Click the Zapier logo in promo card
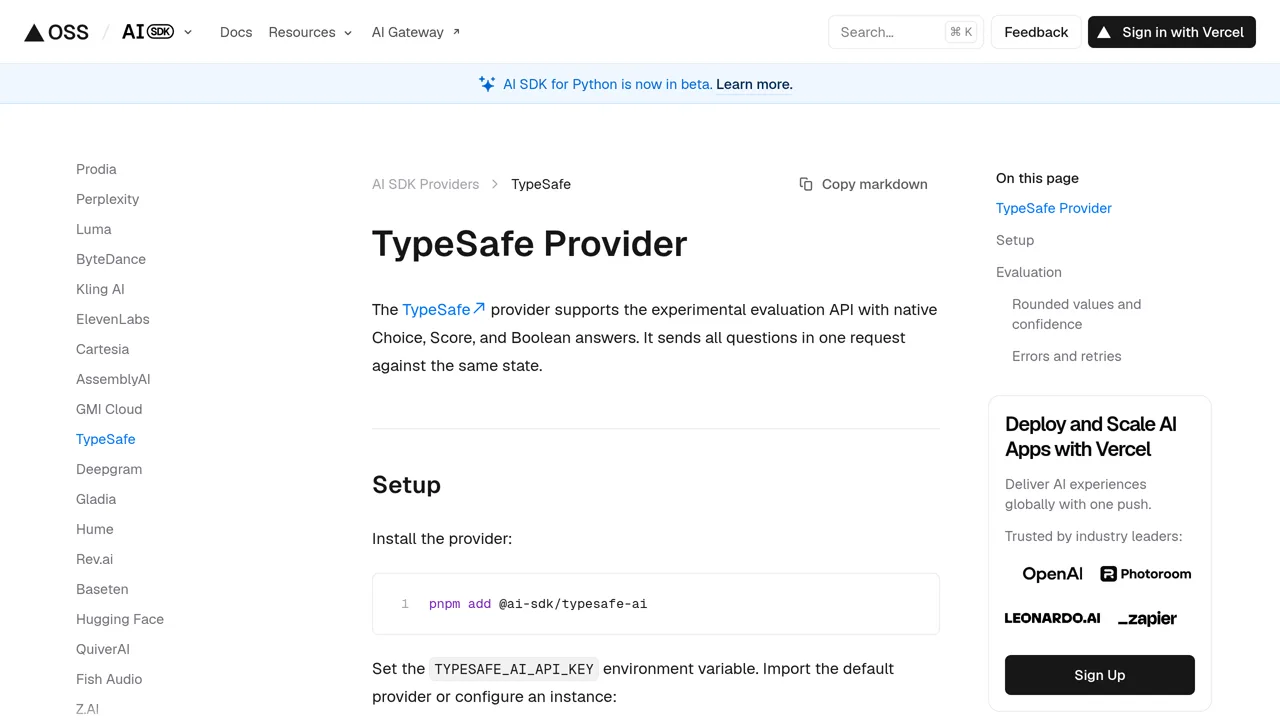Image resolution: width=1280 pixels, height=720 pixels. 1147,619
